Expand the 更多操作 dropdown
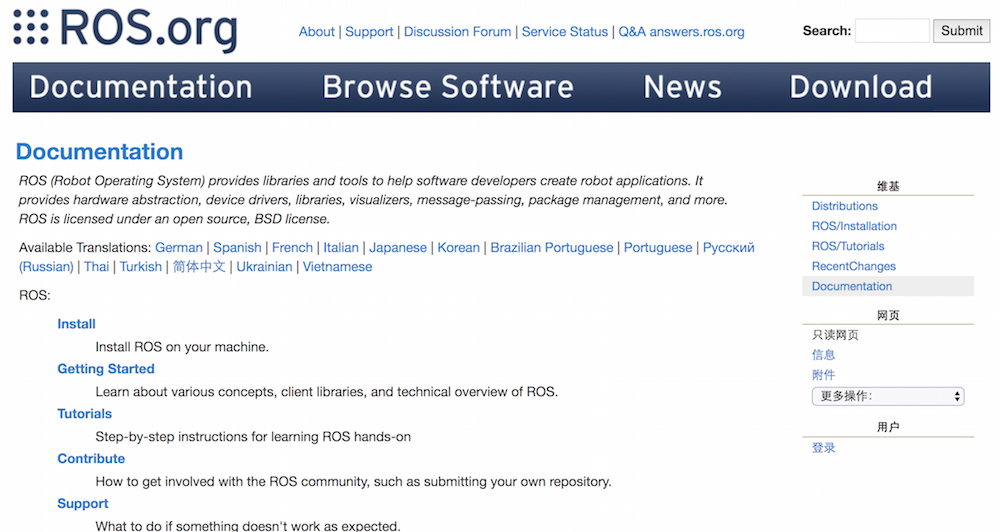 (x=888, y=396)
